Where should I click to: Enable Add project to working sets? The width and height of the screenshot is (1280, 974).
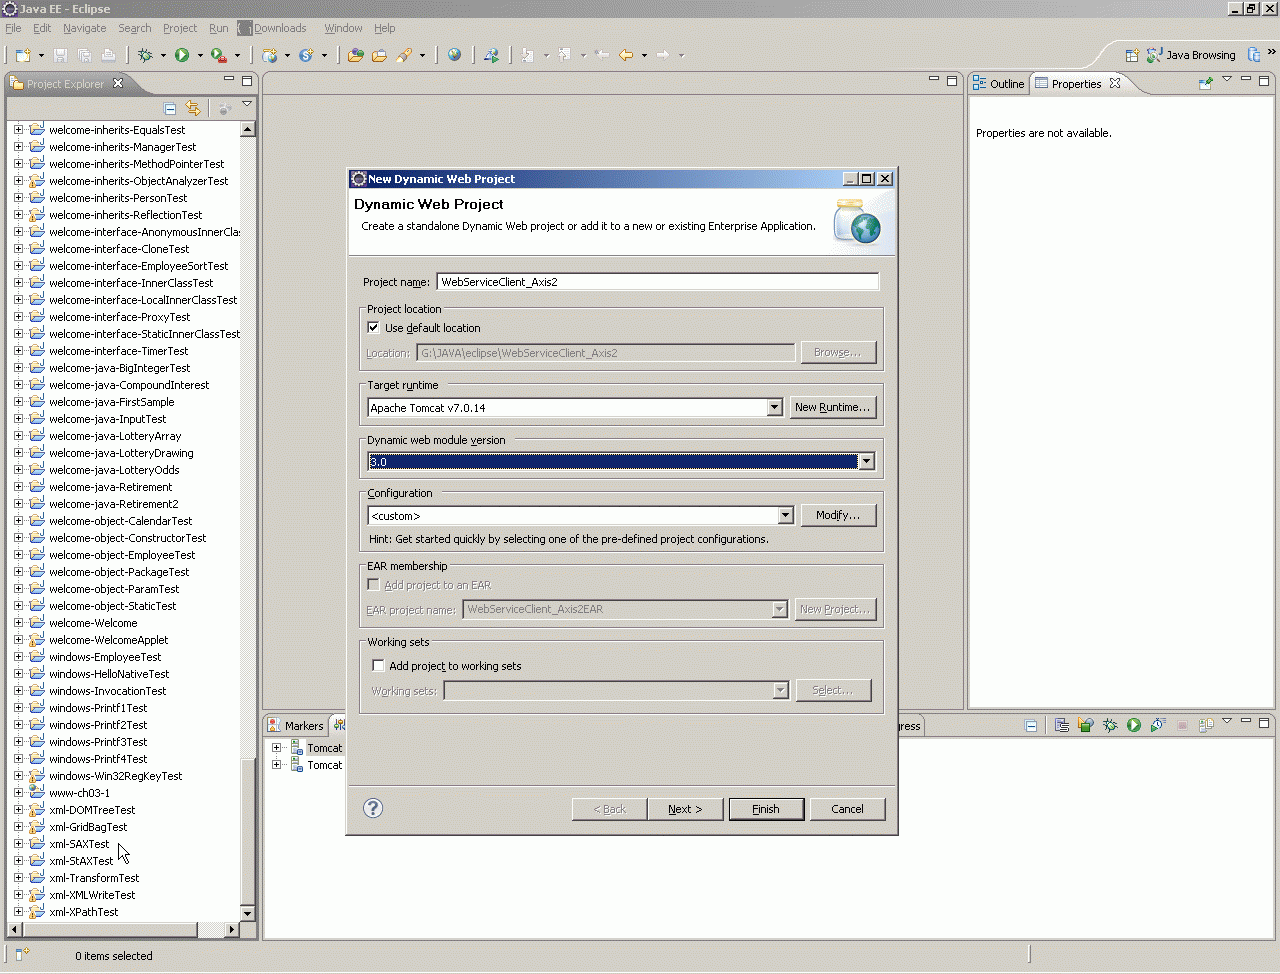pyautogui.click(x=378, y=666)
